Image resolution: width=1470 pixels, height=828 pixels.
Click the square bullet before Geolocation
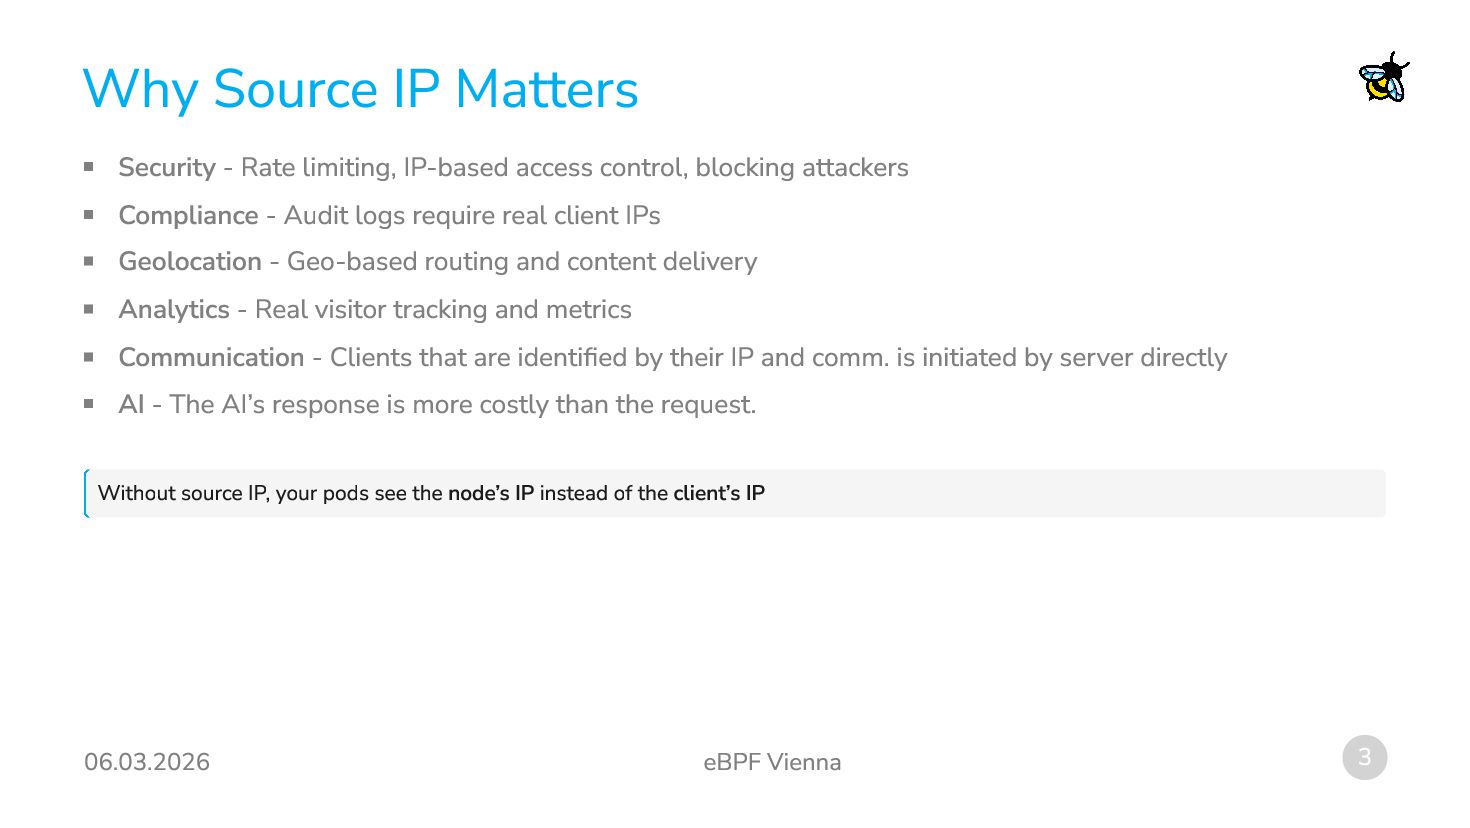click(89, 261)
